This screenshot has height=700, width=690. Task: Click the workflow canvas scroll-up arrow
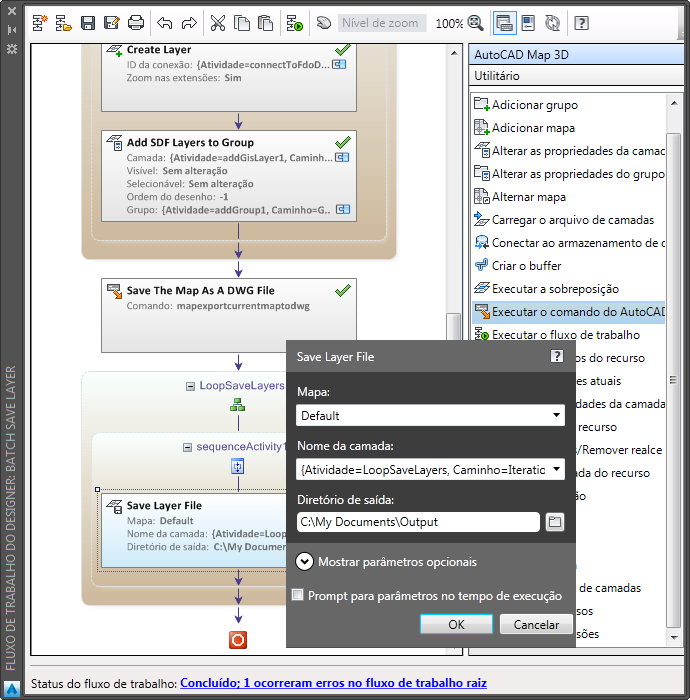pos(454,53)
